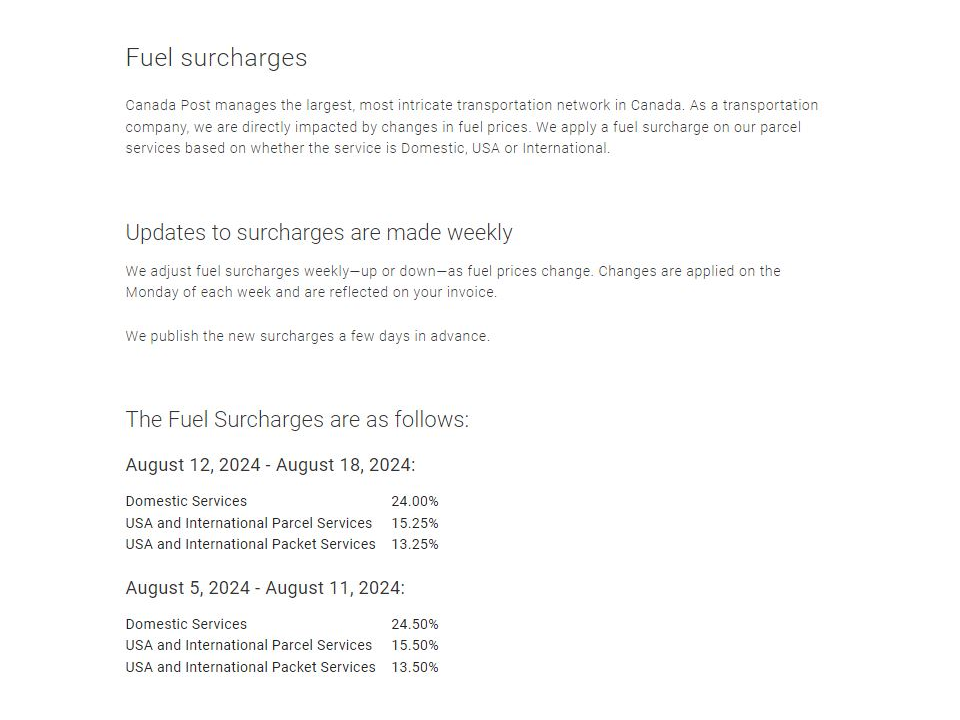
Task: Select the 15.25% parcel surcharge value
Action: (x=415, y=523)
